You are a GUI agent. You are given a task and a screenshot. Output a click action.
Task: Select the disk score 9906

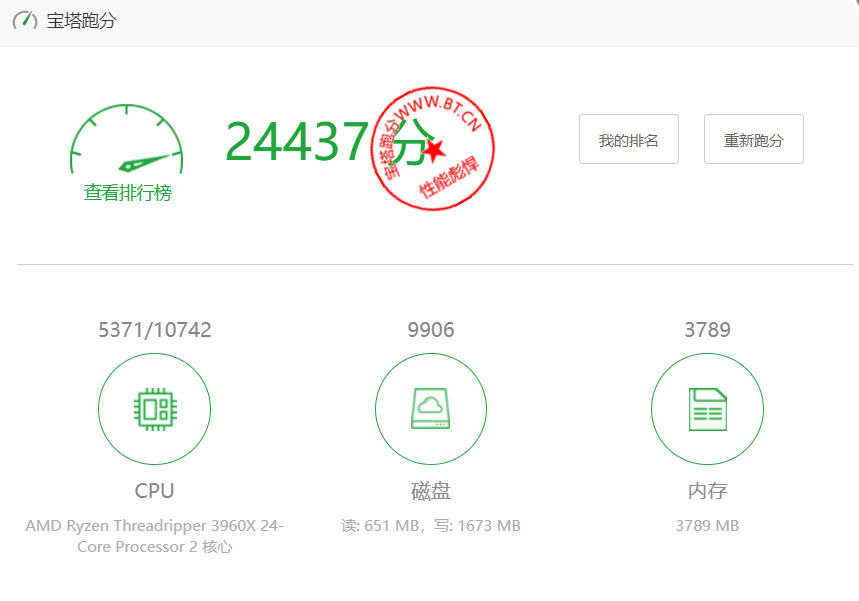click(x=431, y=330)
